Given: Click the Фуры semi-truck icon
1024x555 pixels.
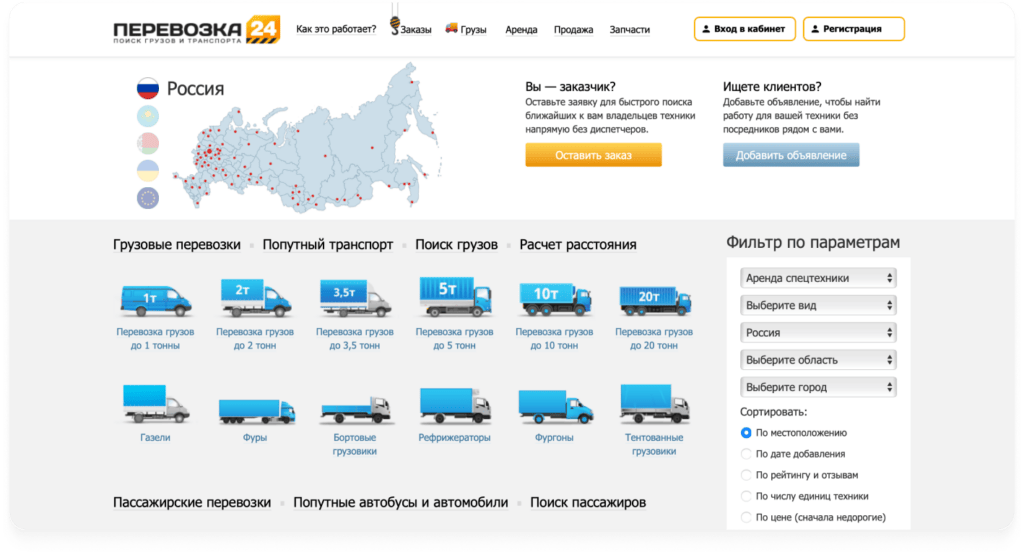Looking at the screenshot, I should [x=256, y=411].
